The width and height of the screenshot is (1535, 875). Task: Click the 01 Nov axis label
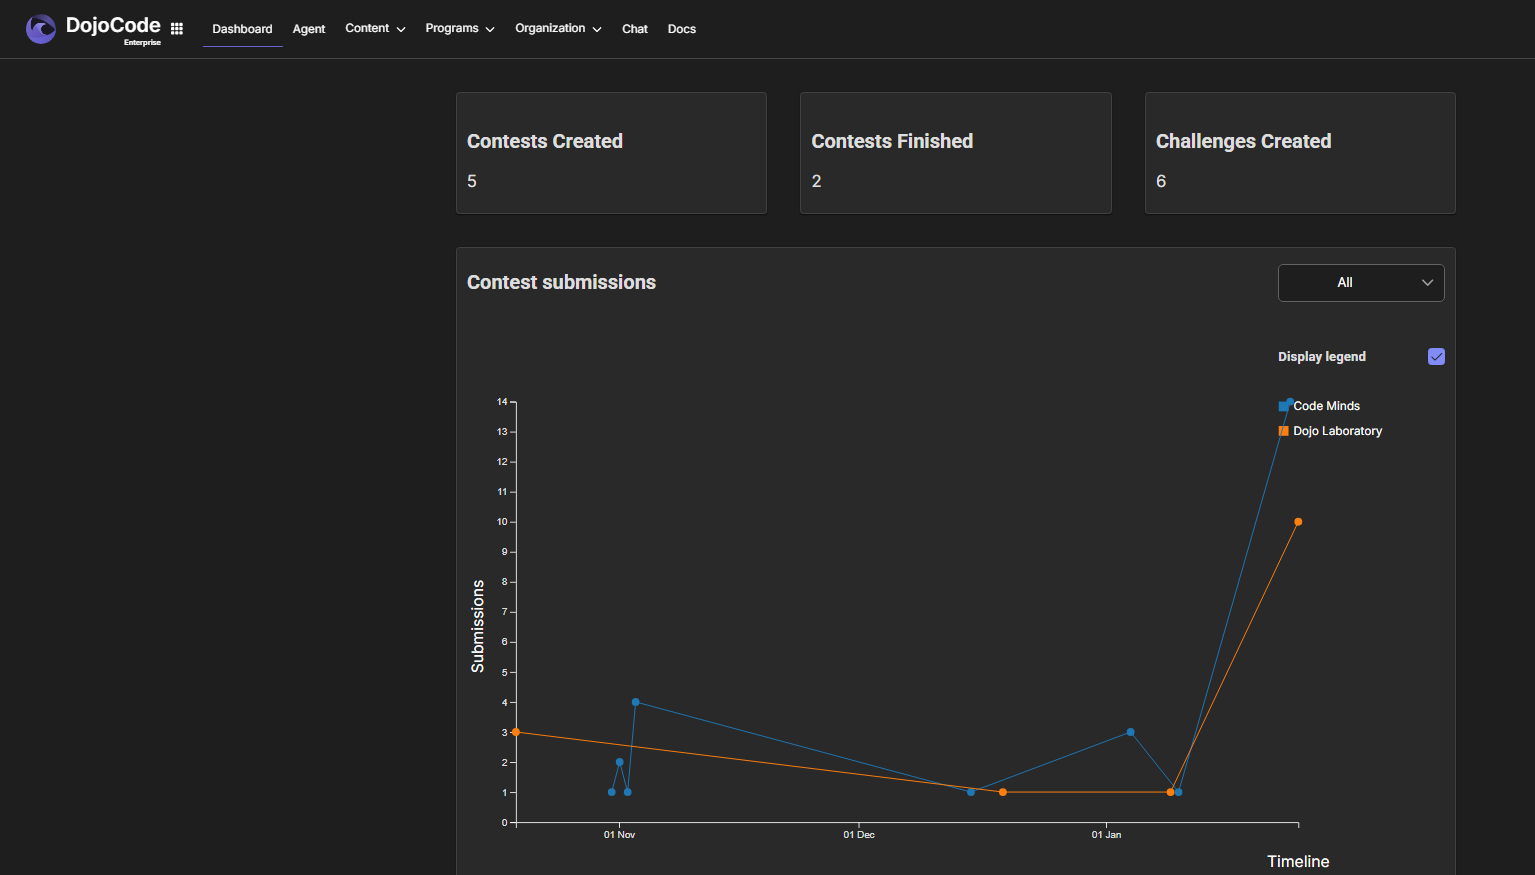point(619,835)
